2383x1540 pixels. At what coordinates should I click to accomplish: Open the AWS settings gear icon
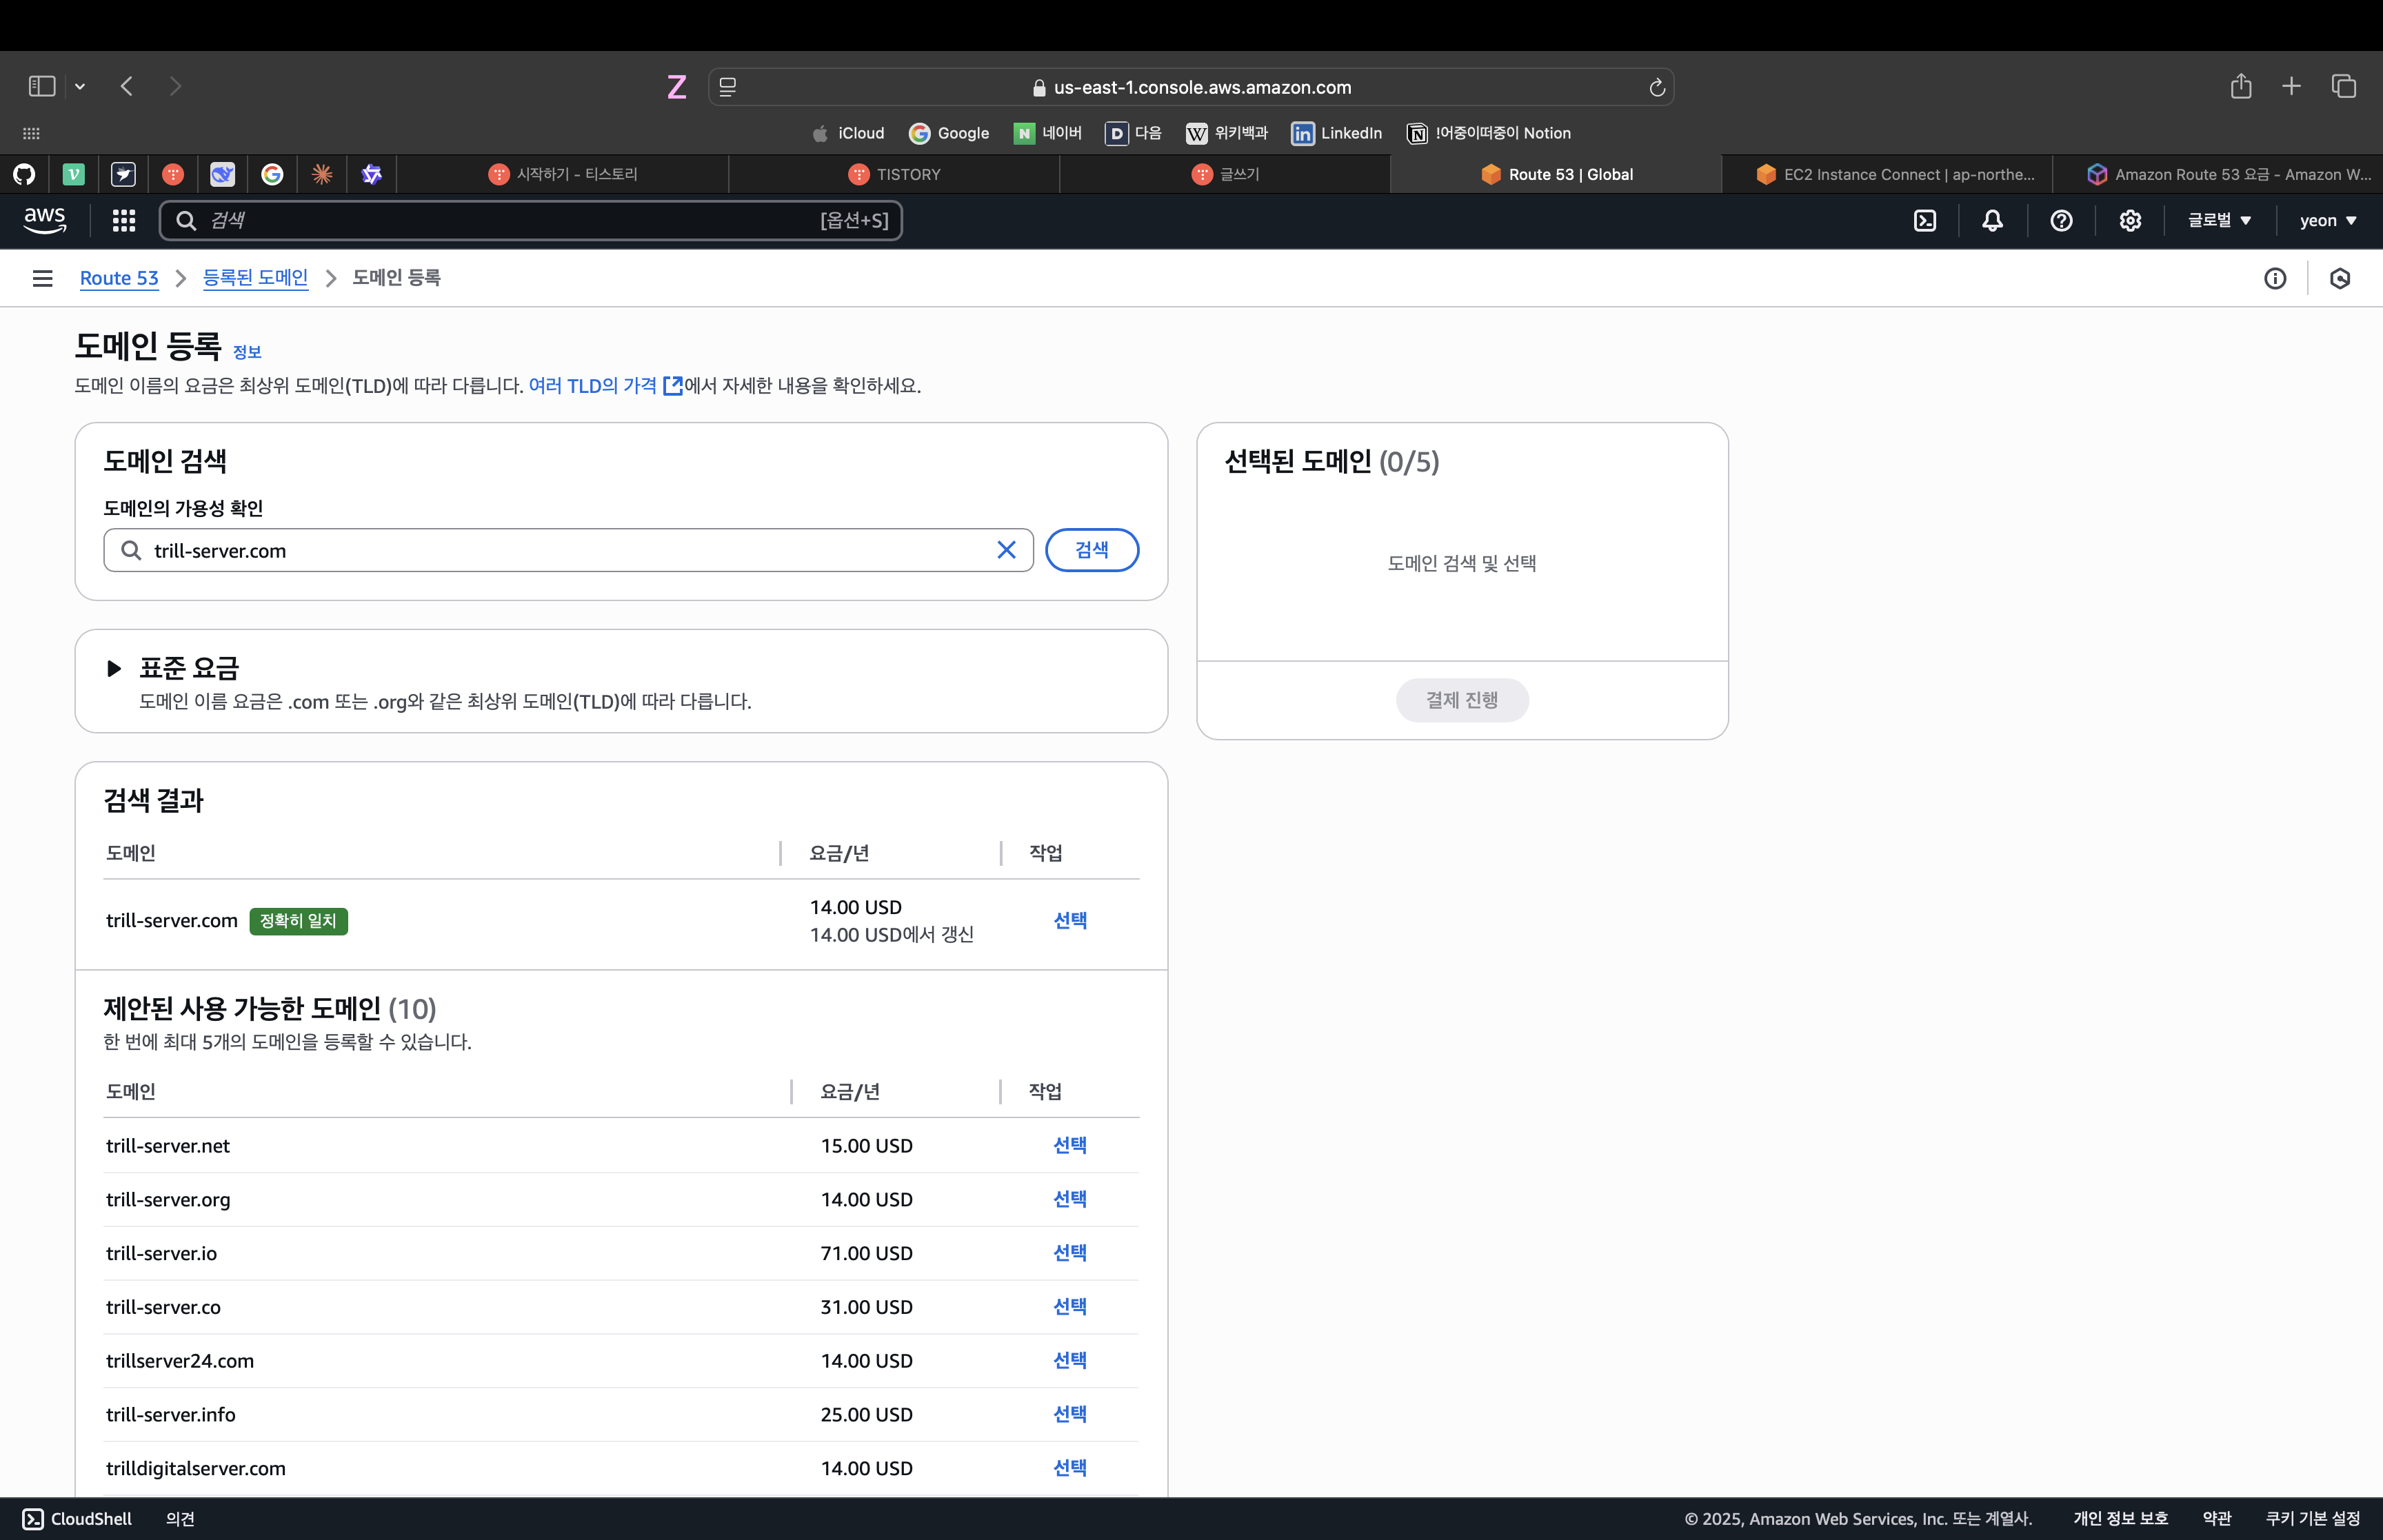(2130, 221)
